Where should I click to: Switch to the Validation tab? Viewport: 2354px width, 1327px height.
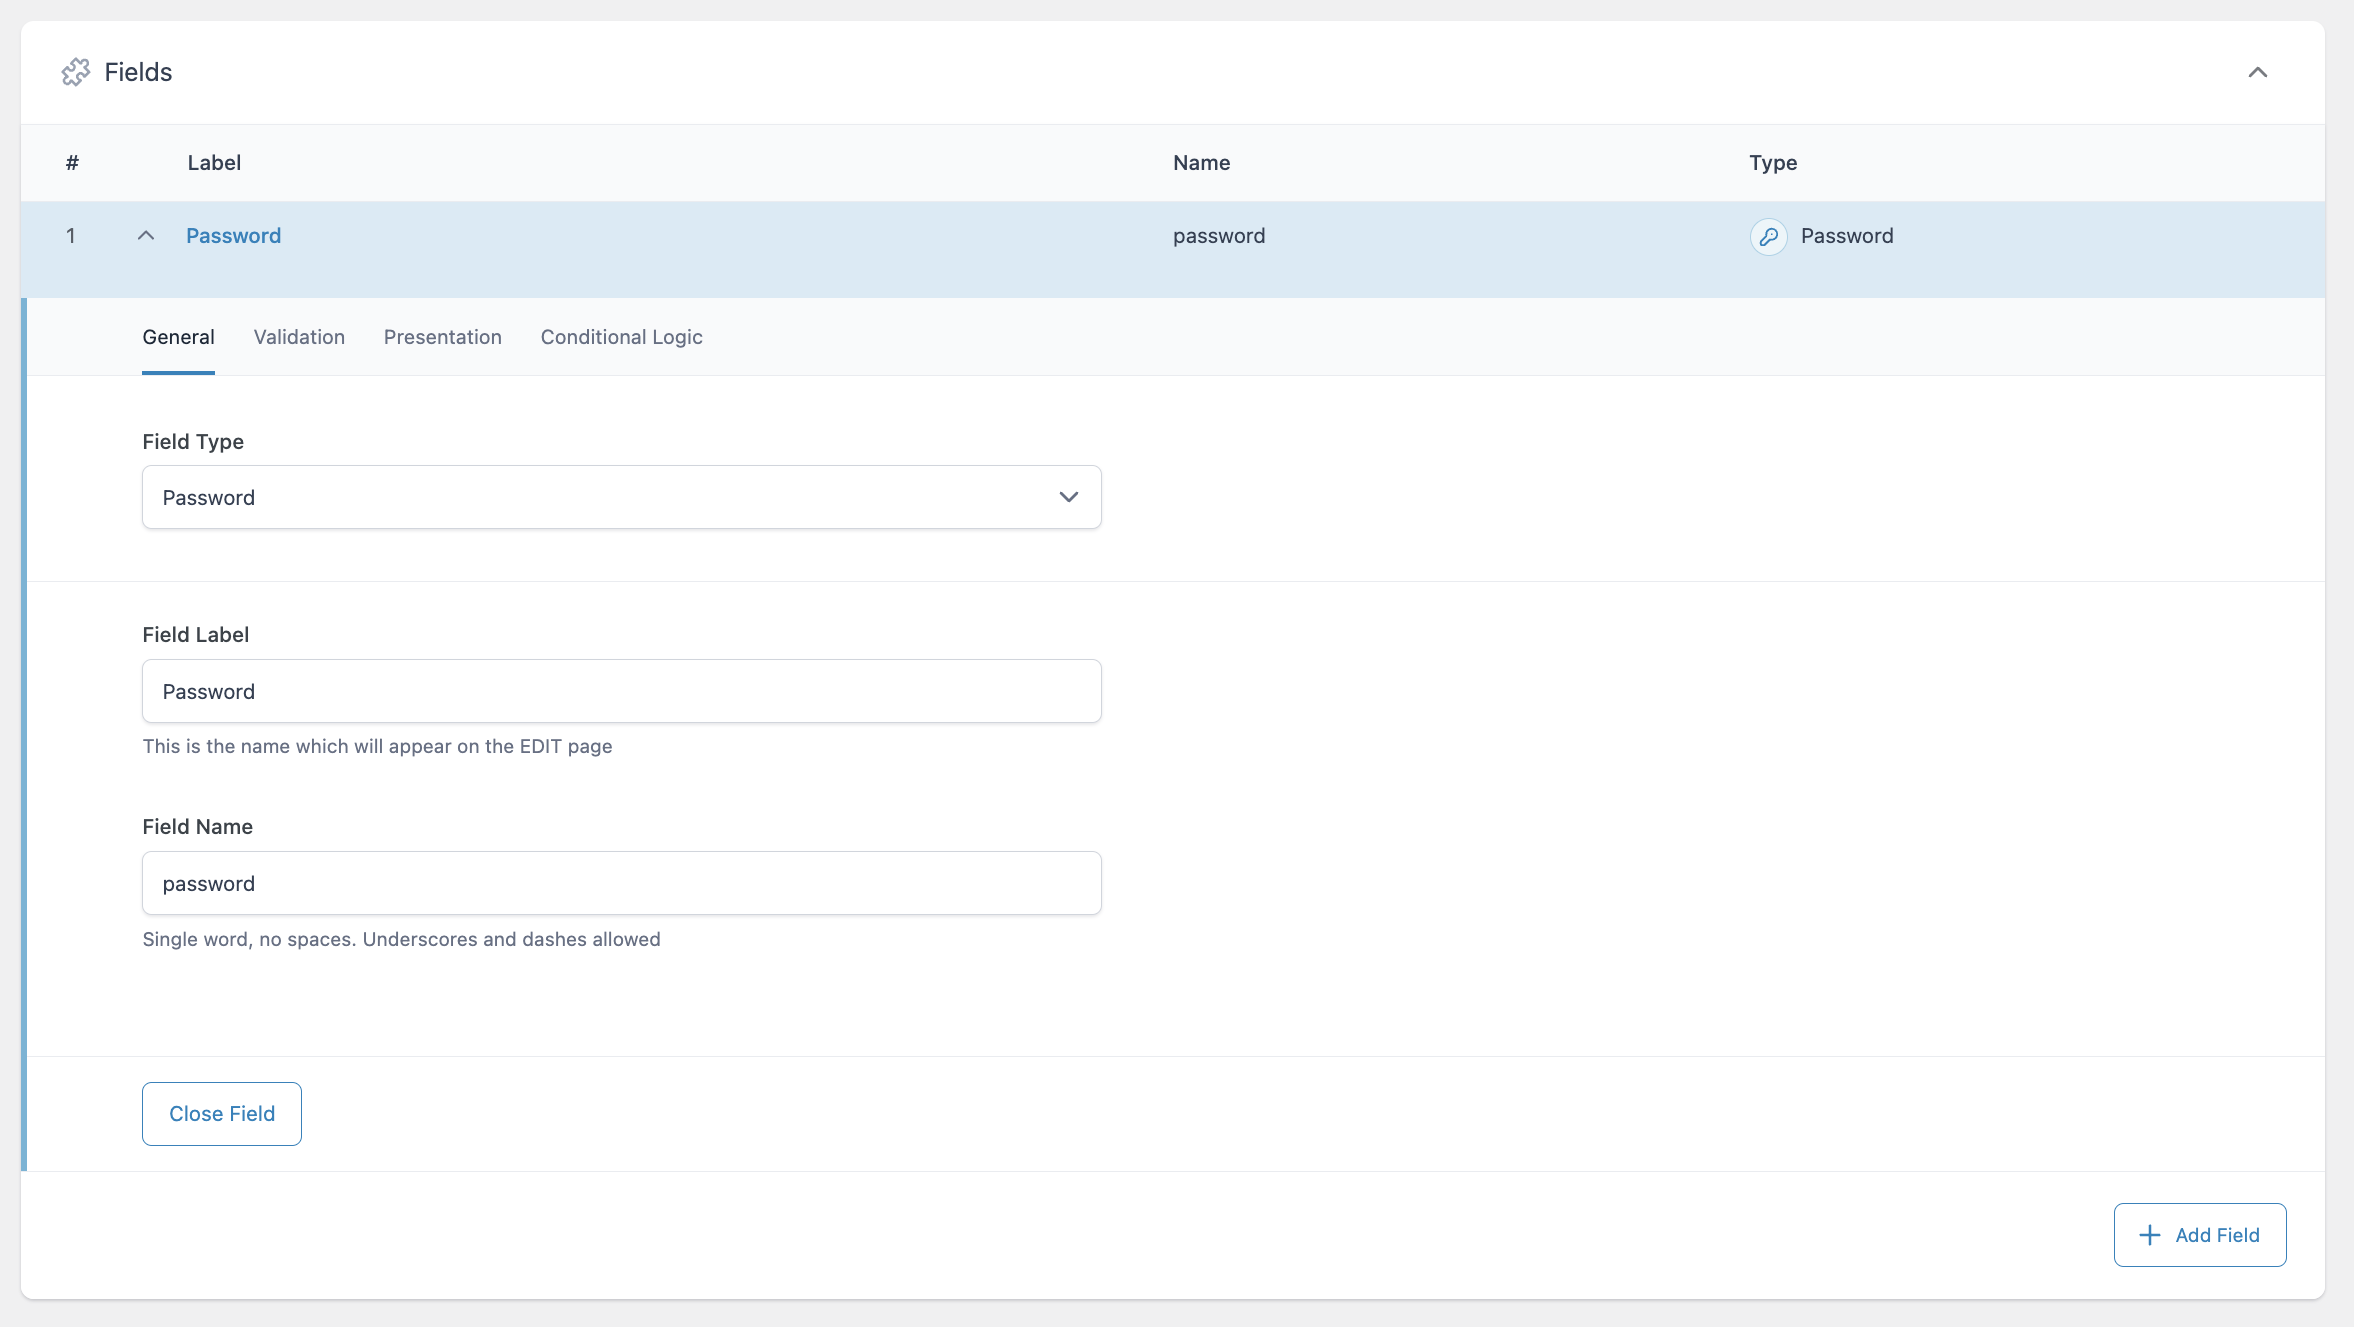pos(299,336)
